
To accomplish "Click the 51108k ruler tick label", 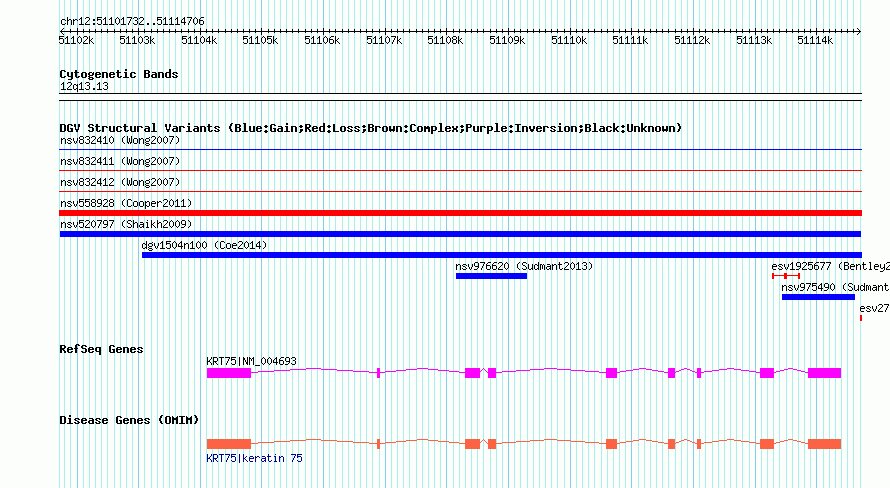I will (x=446, y=40).
